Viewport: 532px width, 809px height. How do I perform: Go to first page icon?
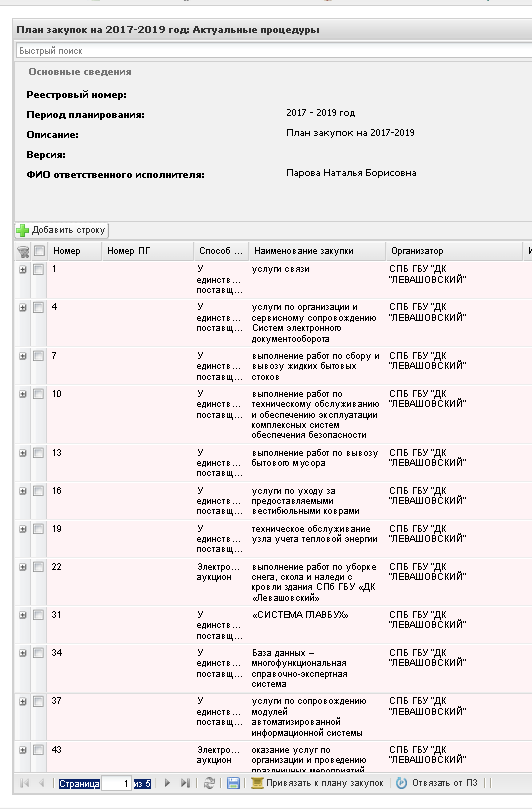(24, 783)
